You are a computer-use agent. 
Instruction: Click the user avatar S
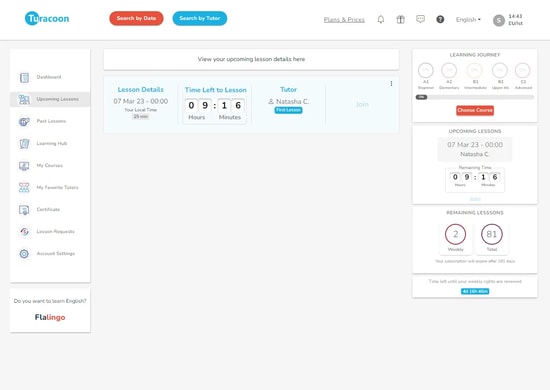[x=498, y=20]
